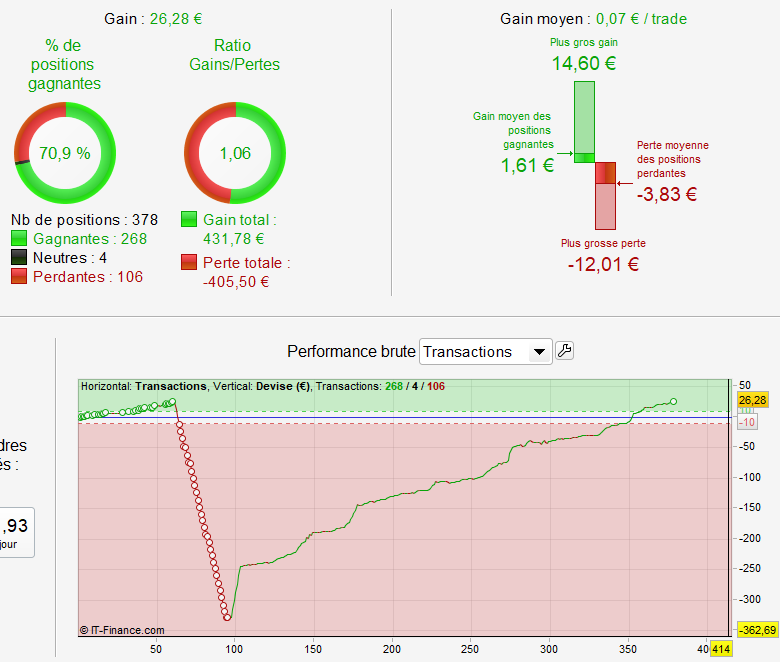
Task: Click the text 'Gagnantes : 268'
Action: [x=90, y=238]
